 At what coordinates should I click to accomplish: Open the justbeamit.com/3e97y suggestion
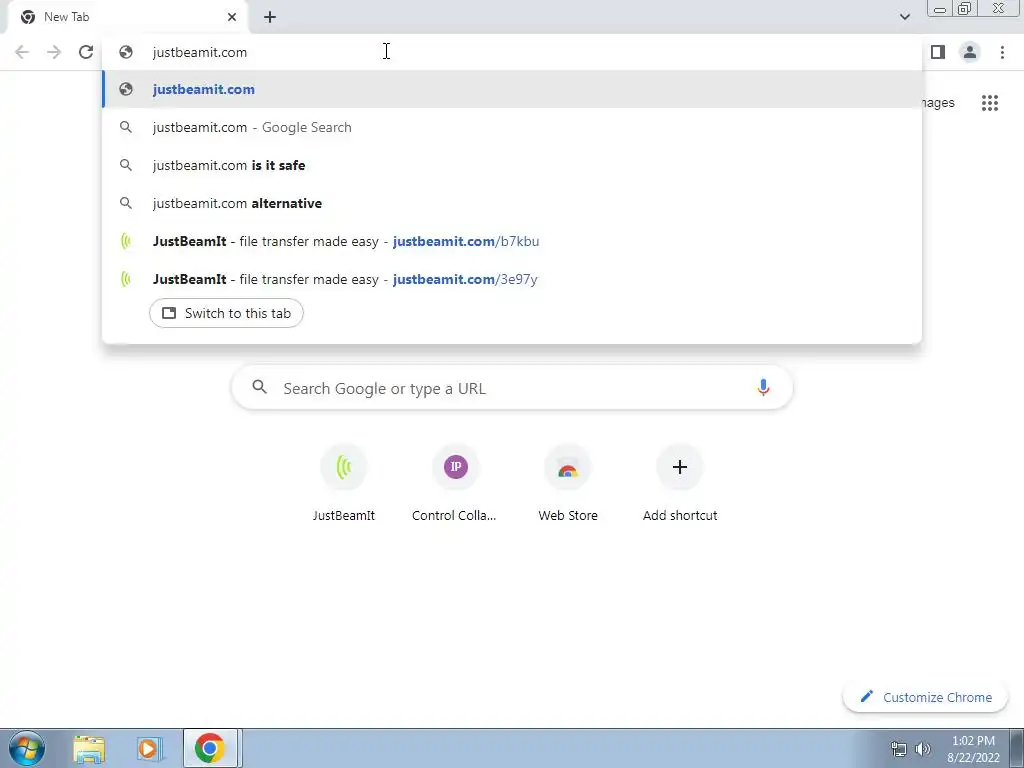coord(512,279)
